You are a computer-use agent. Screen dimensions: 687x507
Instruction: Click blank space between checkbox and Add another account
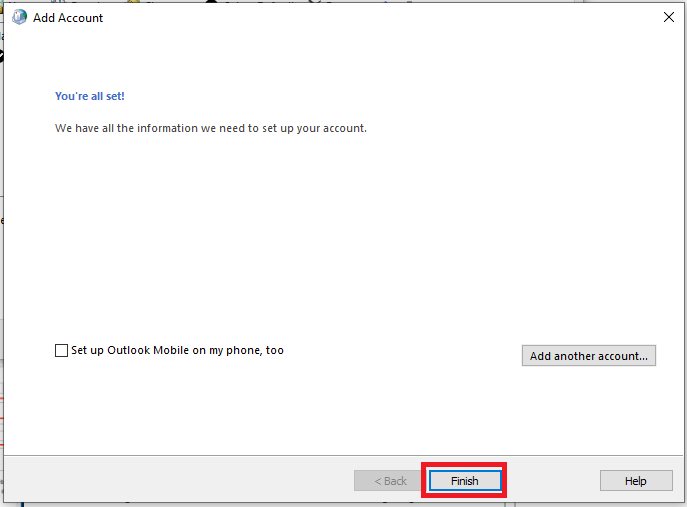coord(400,352)
